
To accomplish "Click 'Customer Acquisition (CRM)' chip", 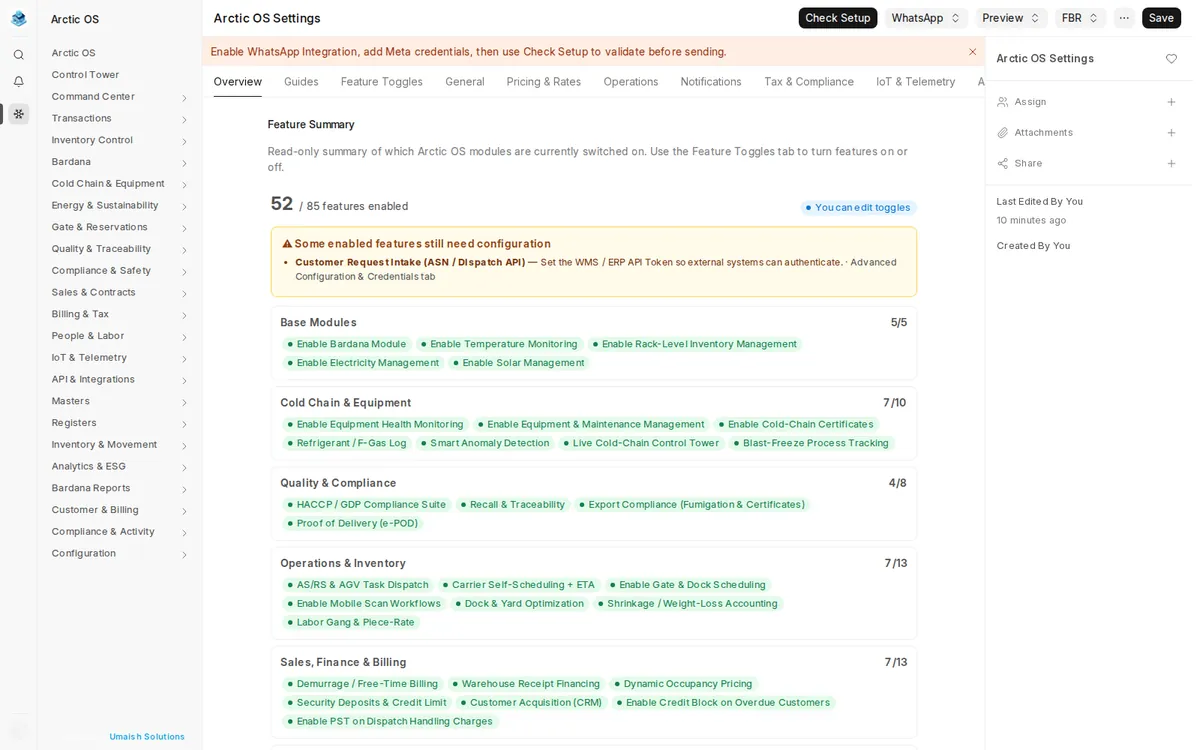I will (x=531, y=703).
